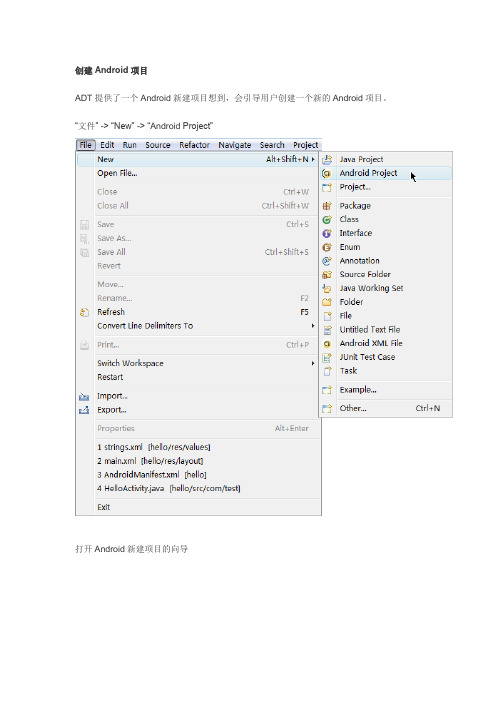Screen dimensions: 496x702
Task: Click the Import icon
Action: pyautogui.click(x=84, y=396)
